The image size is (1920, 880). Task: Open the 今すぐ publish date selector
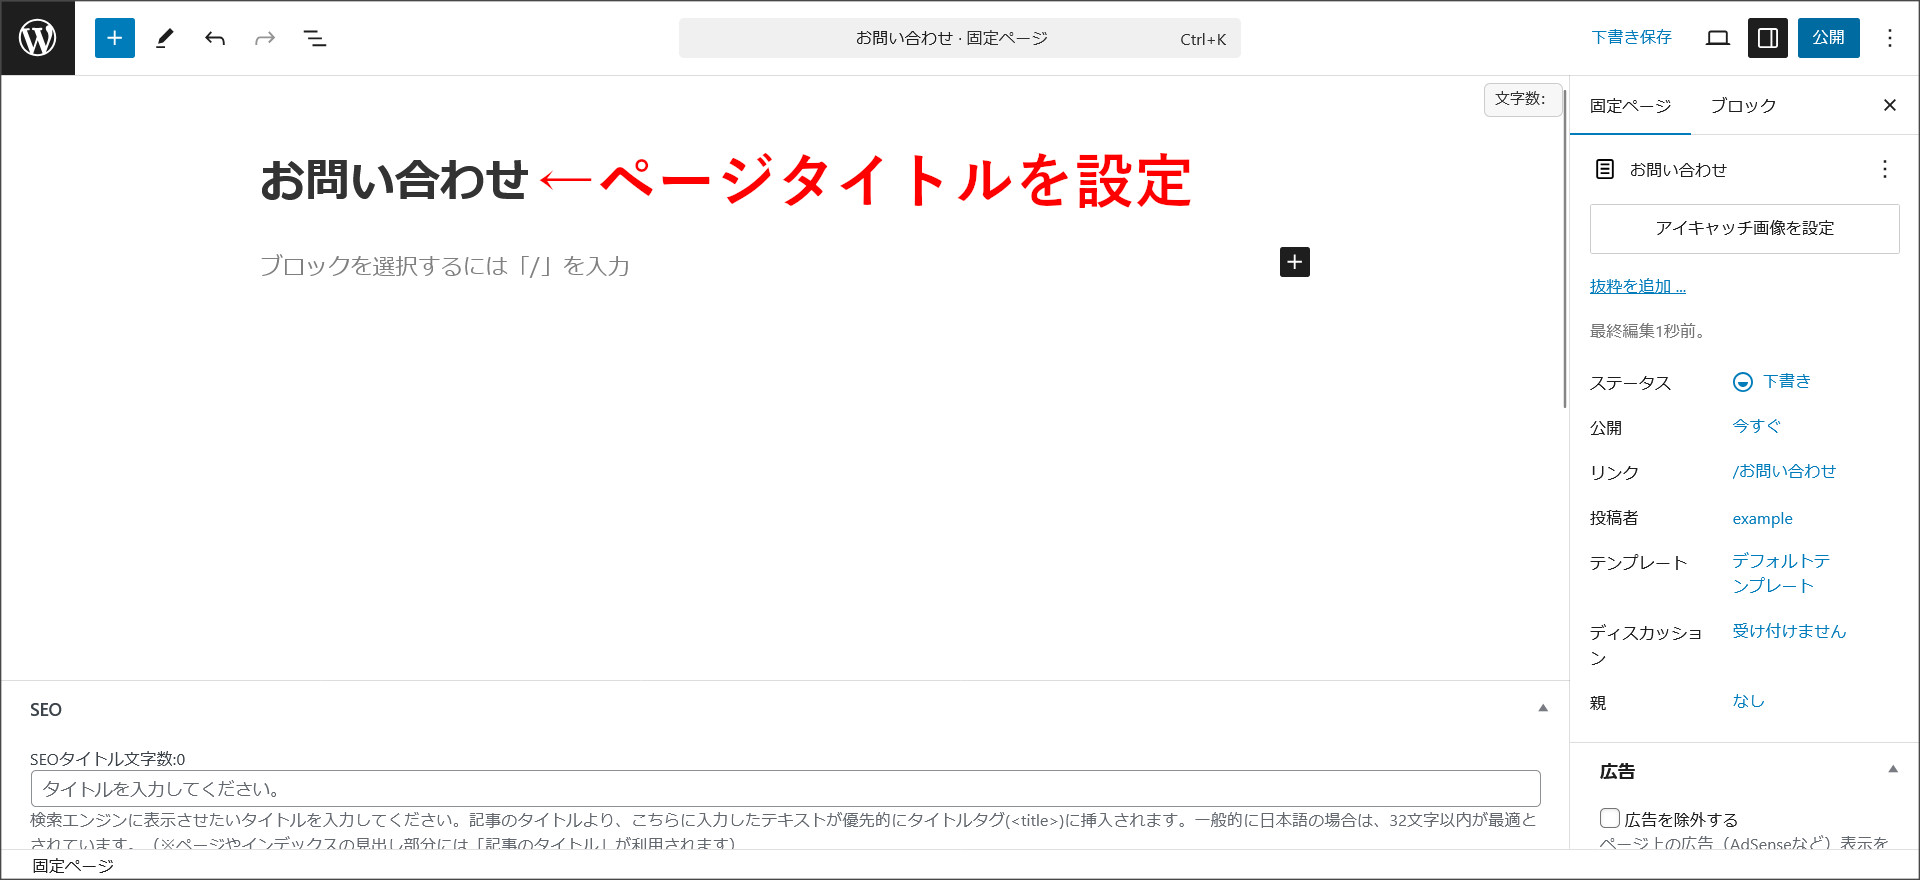tap(1757, 426)
